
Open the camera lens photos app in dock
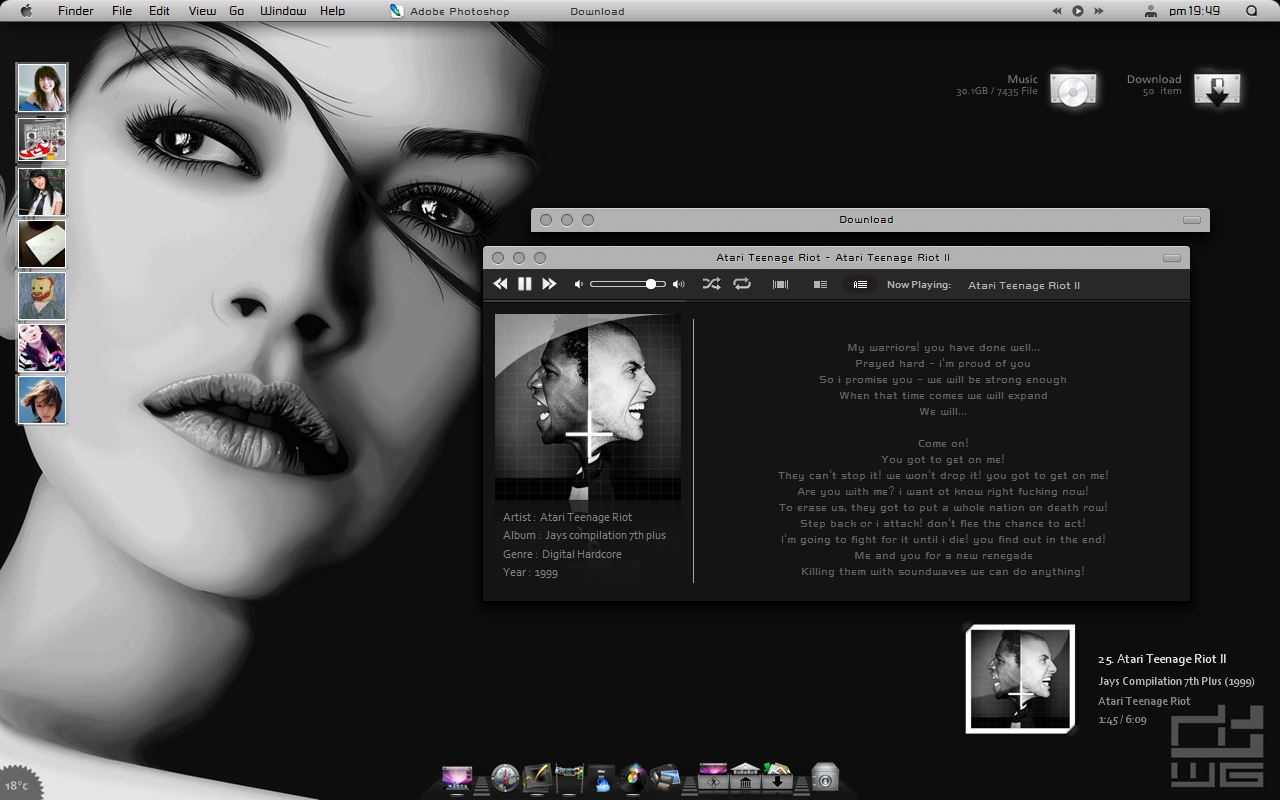click(664, 777)
